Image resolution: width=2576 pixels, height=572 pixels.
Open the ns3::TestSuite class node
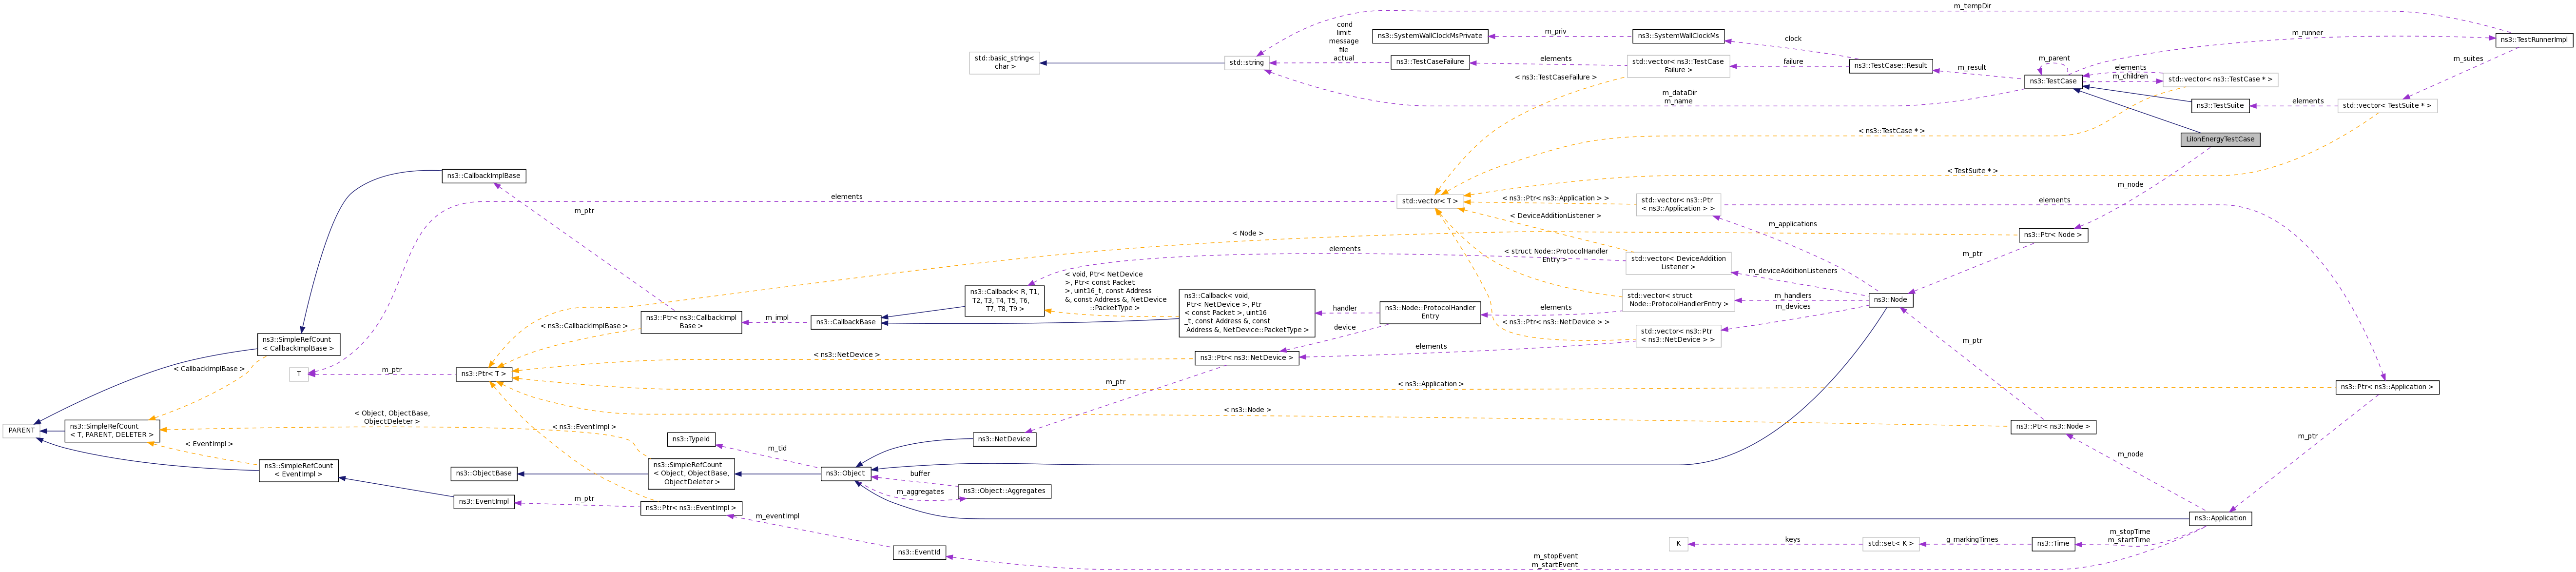click(x=2220, y=105)
